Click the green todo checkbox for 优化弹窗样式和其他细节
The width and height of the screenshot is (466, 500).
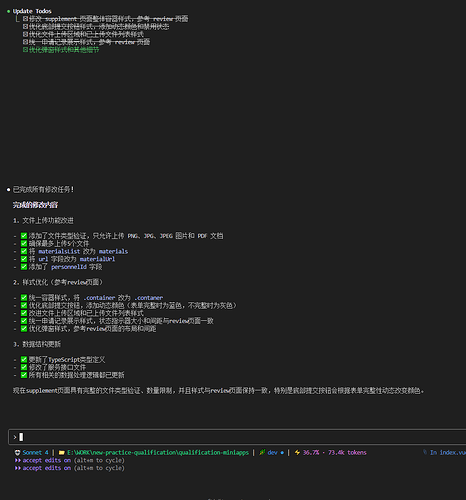pyautogui.click(x=25, y=50)
